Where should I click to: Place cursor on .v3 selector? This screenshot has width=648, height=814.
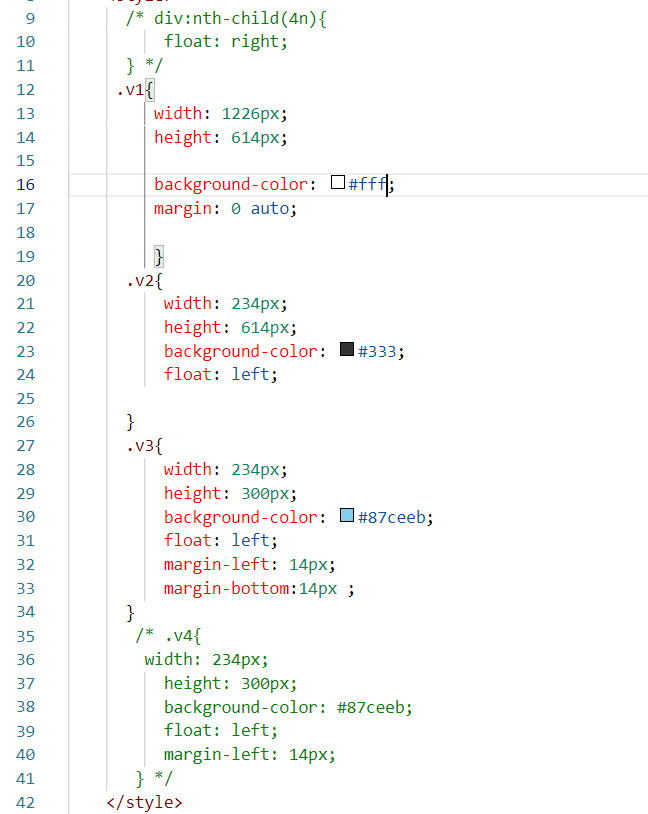(x=140, y=446)
